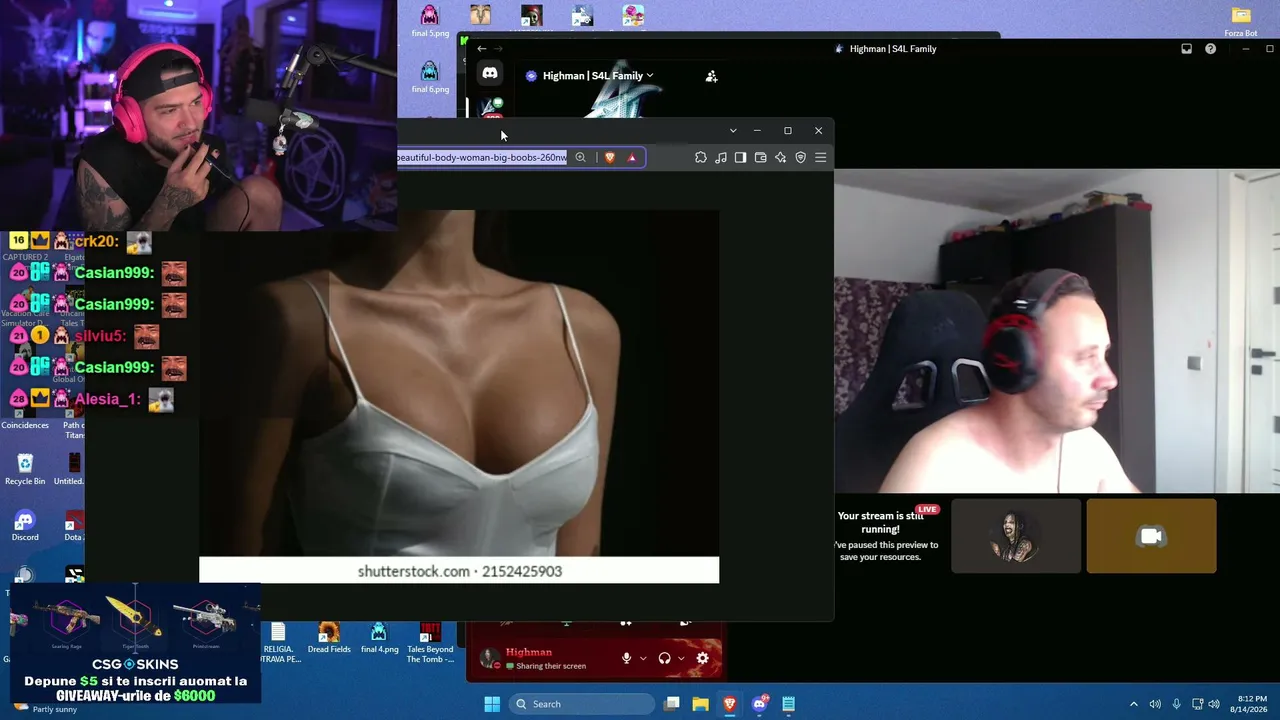
Task: Select the final 4.png desktop file
Action: (379, 638)
